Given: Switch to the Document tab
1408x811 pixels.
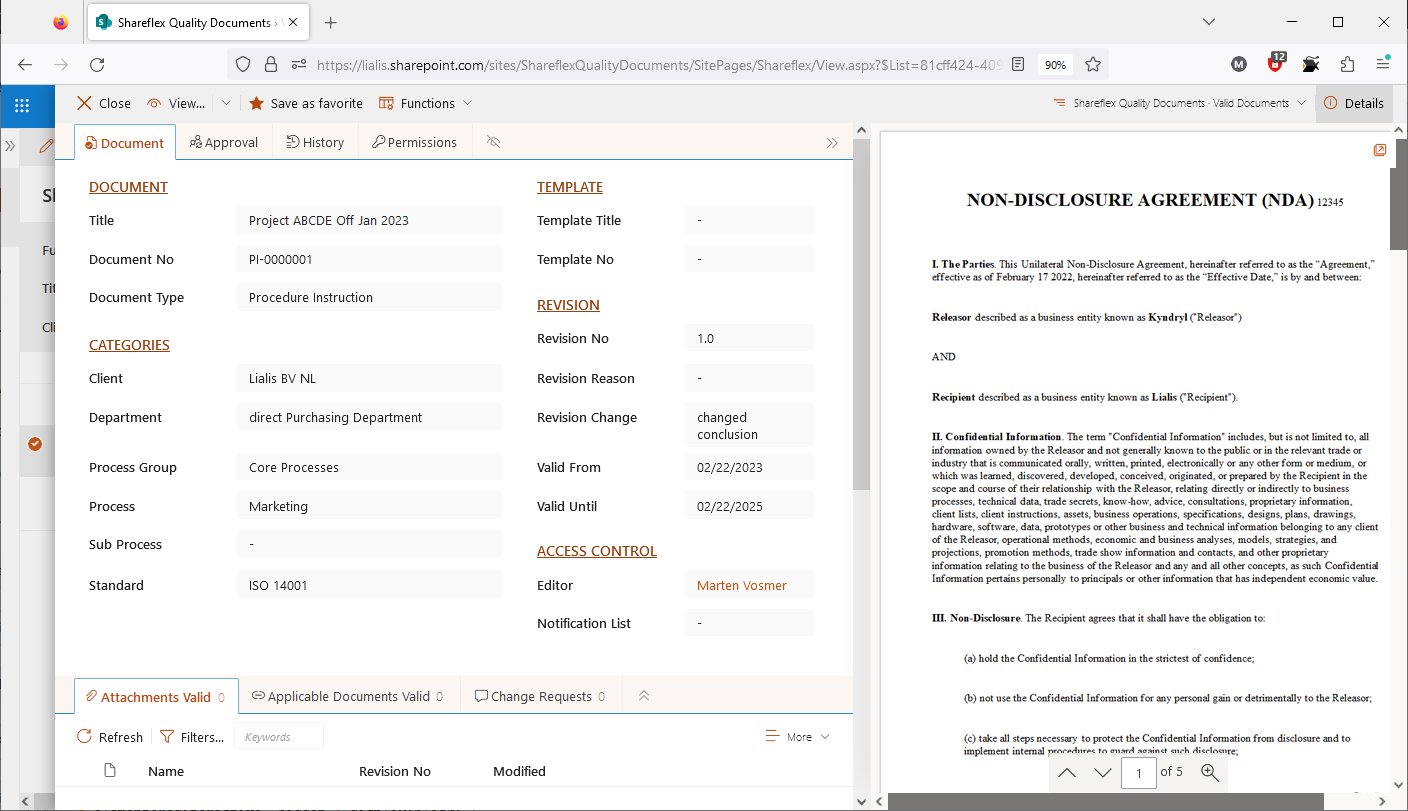Looking at the screenshot, I should 125,142.
